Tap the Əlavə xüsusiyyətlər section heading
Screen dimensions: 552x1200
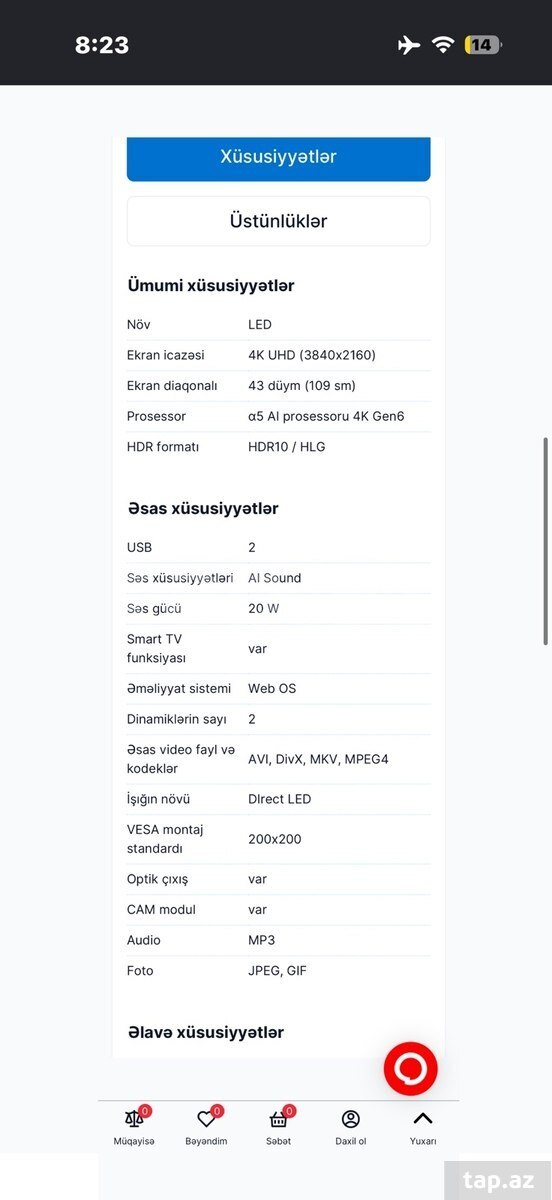(206, 1033)
